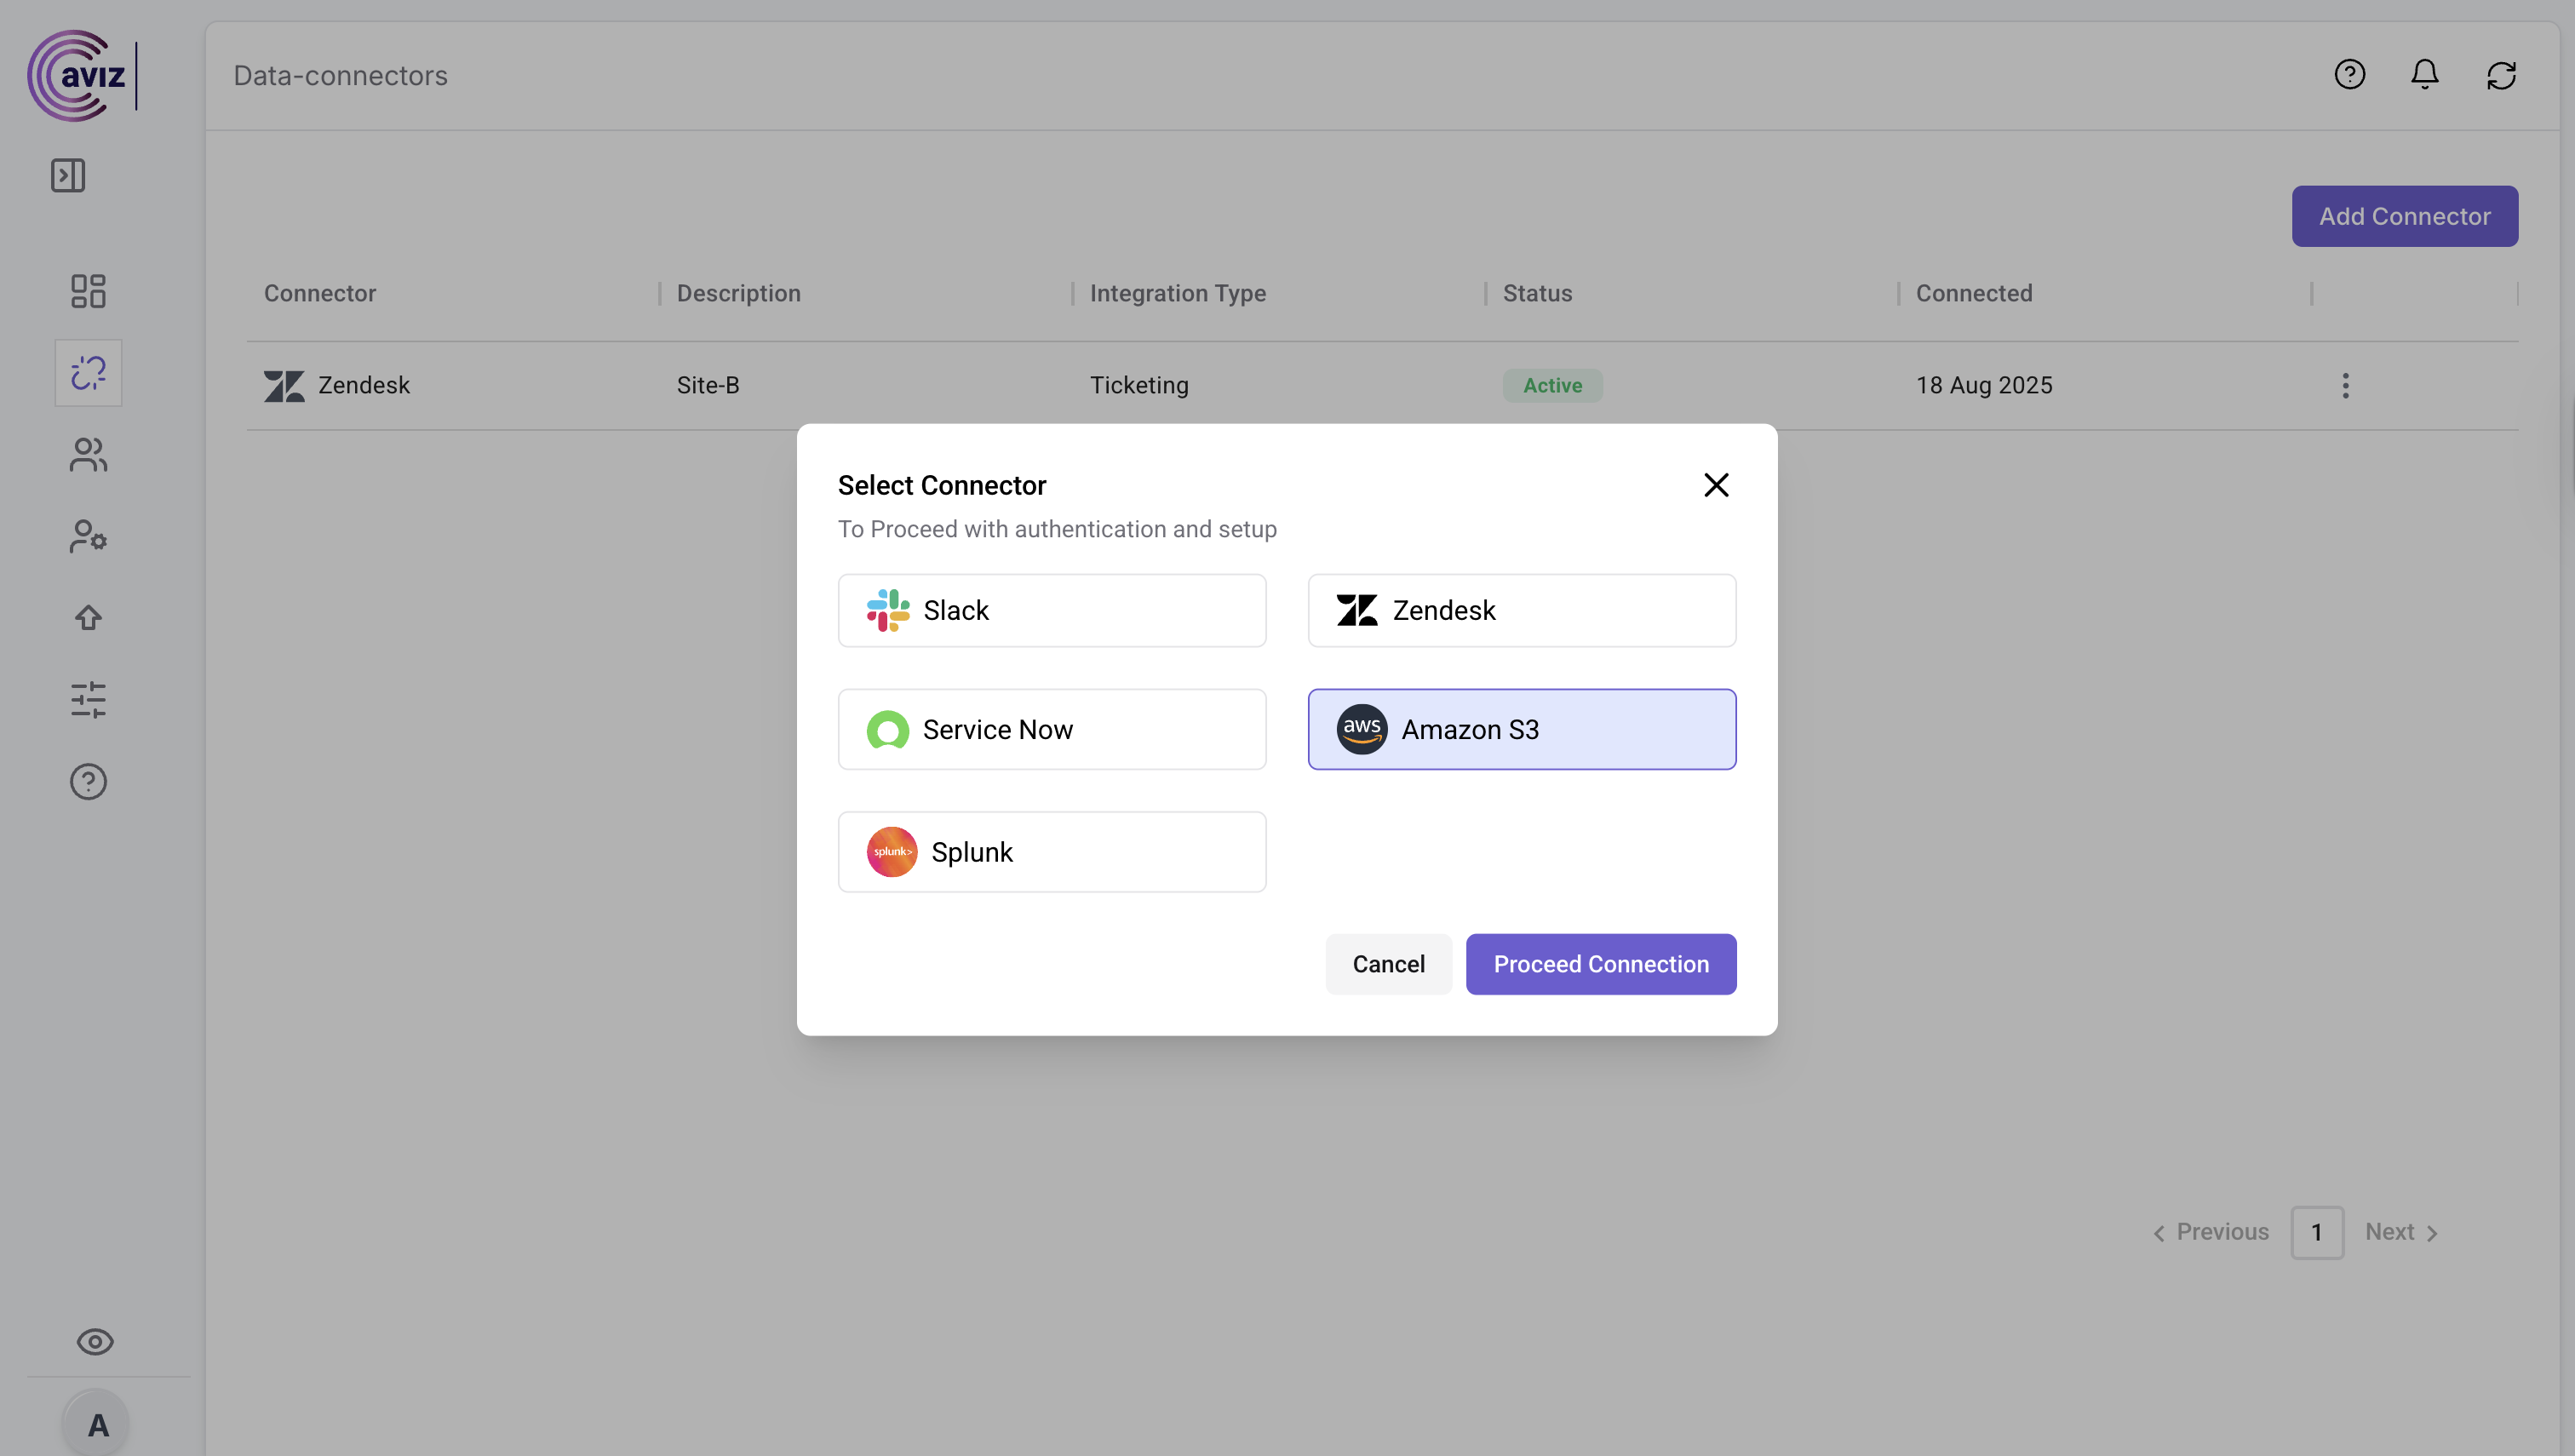
Task: Click the upload arrow sidebar icon
Action: [88, 618]
